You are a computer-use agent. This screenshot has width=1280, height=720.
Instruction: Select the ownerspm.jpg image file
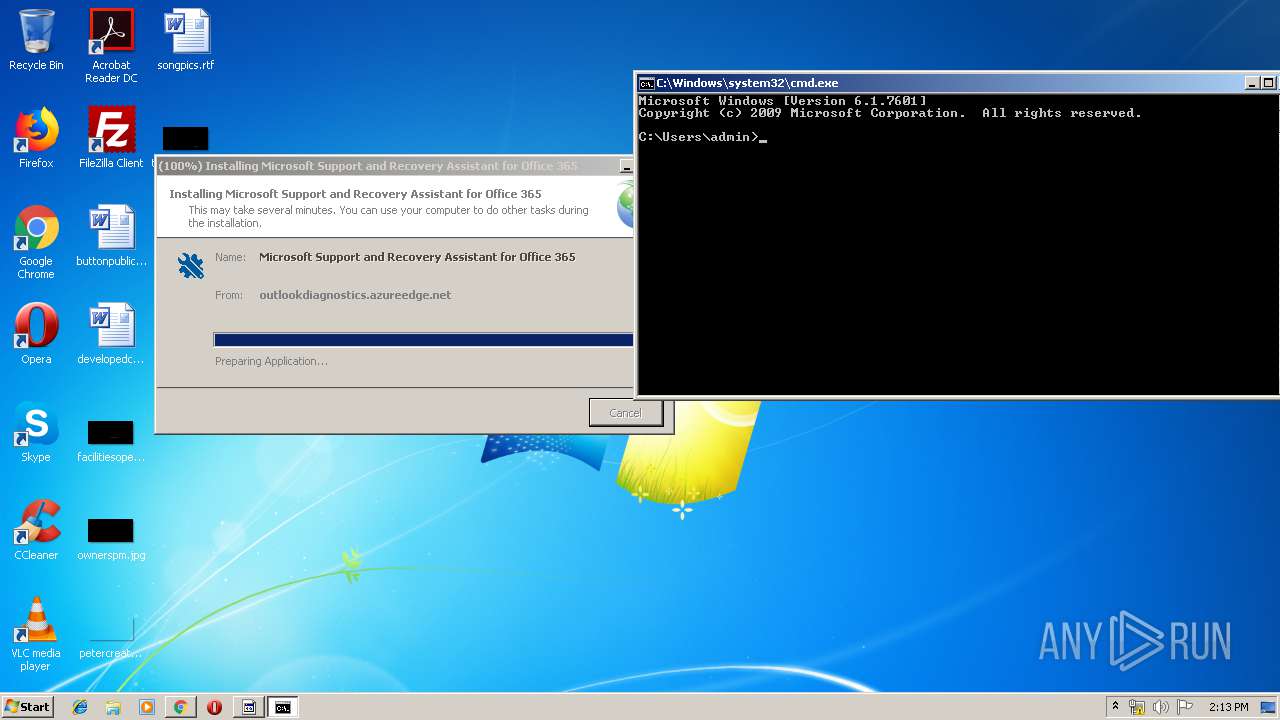click(111, 538)
